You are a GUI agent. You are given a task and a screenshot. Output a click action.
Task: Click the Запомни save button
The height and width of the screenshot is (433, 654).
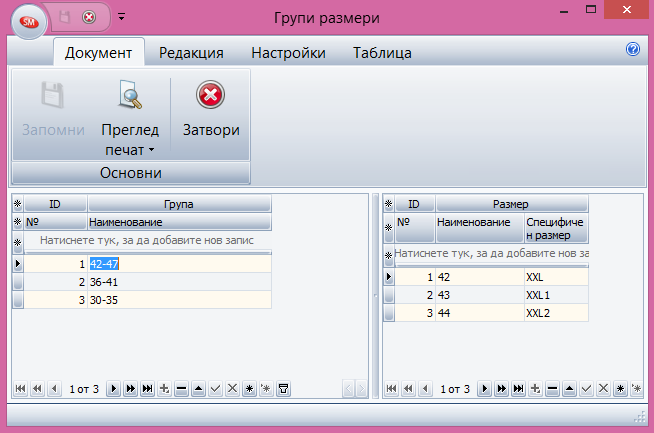click(x=53, y=110)
